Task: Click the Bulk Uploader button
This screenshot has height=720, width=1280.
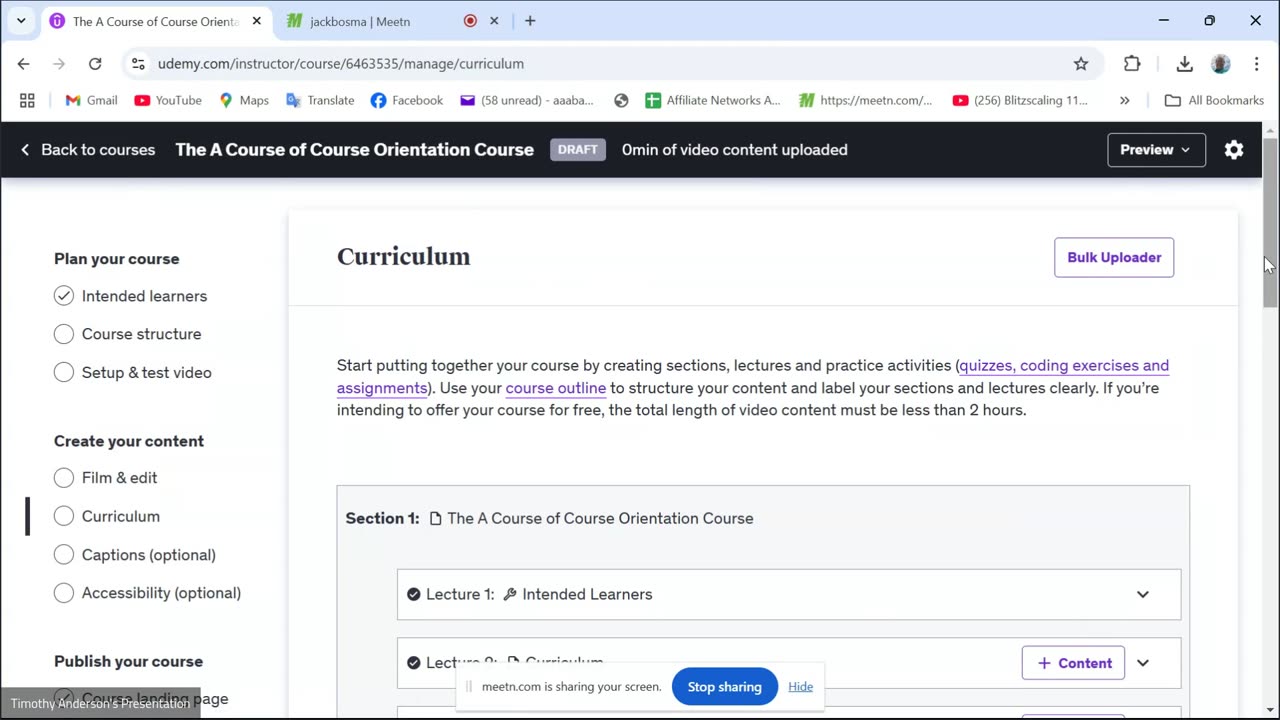Action: click(x=1114, y=257)
